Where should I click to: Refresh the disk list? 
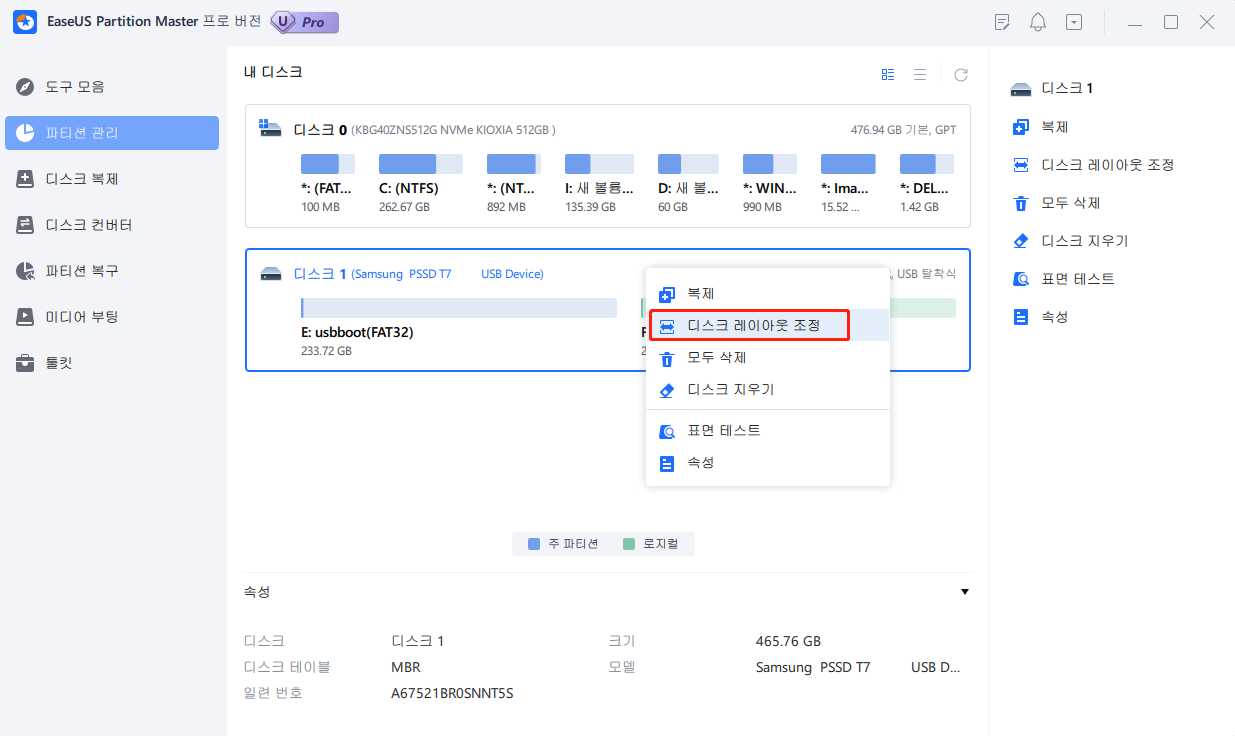click(x=960, y=74)
